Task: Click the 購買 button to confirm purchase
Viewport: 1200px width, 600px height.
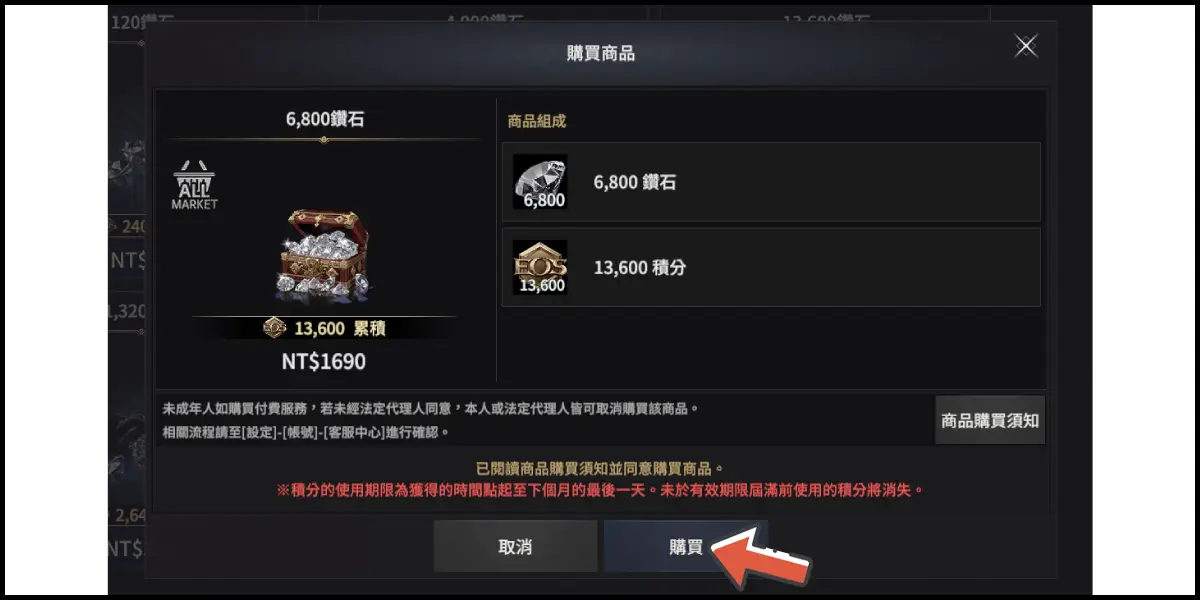Action: click(685, 546)
